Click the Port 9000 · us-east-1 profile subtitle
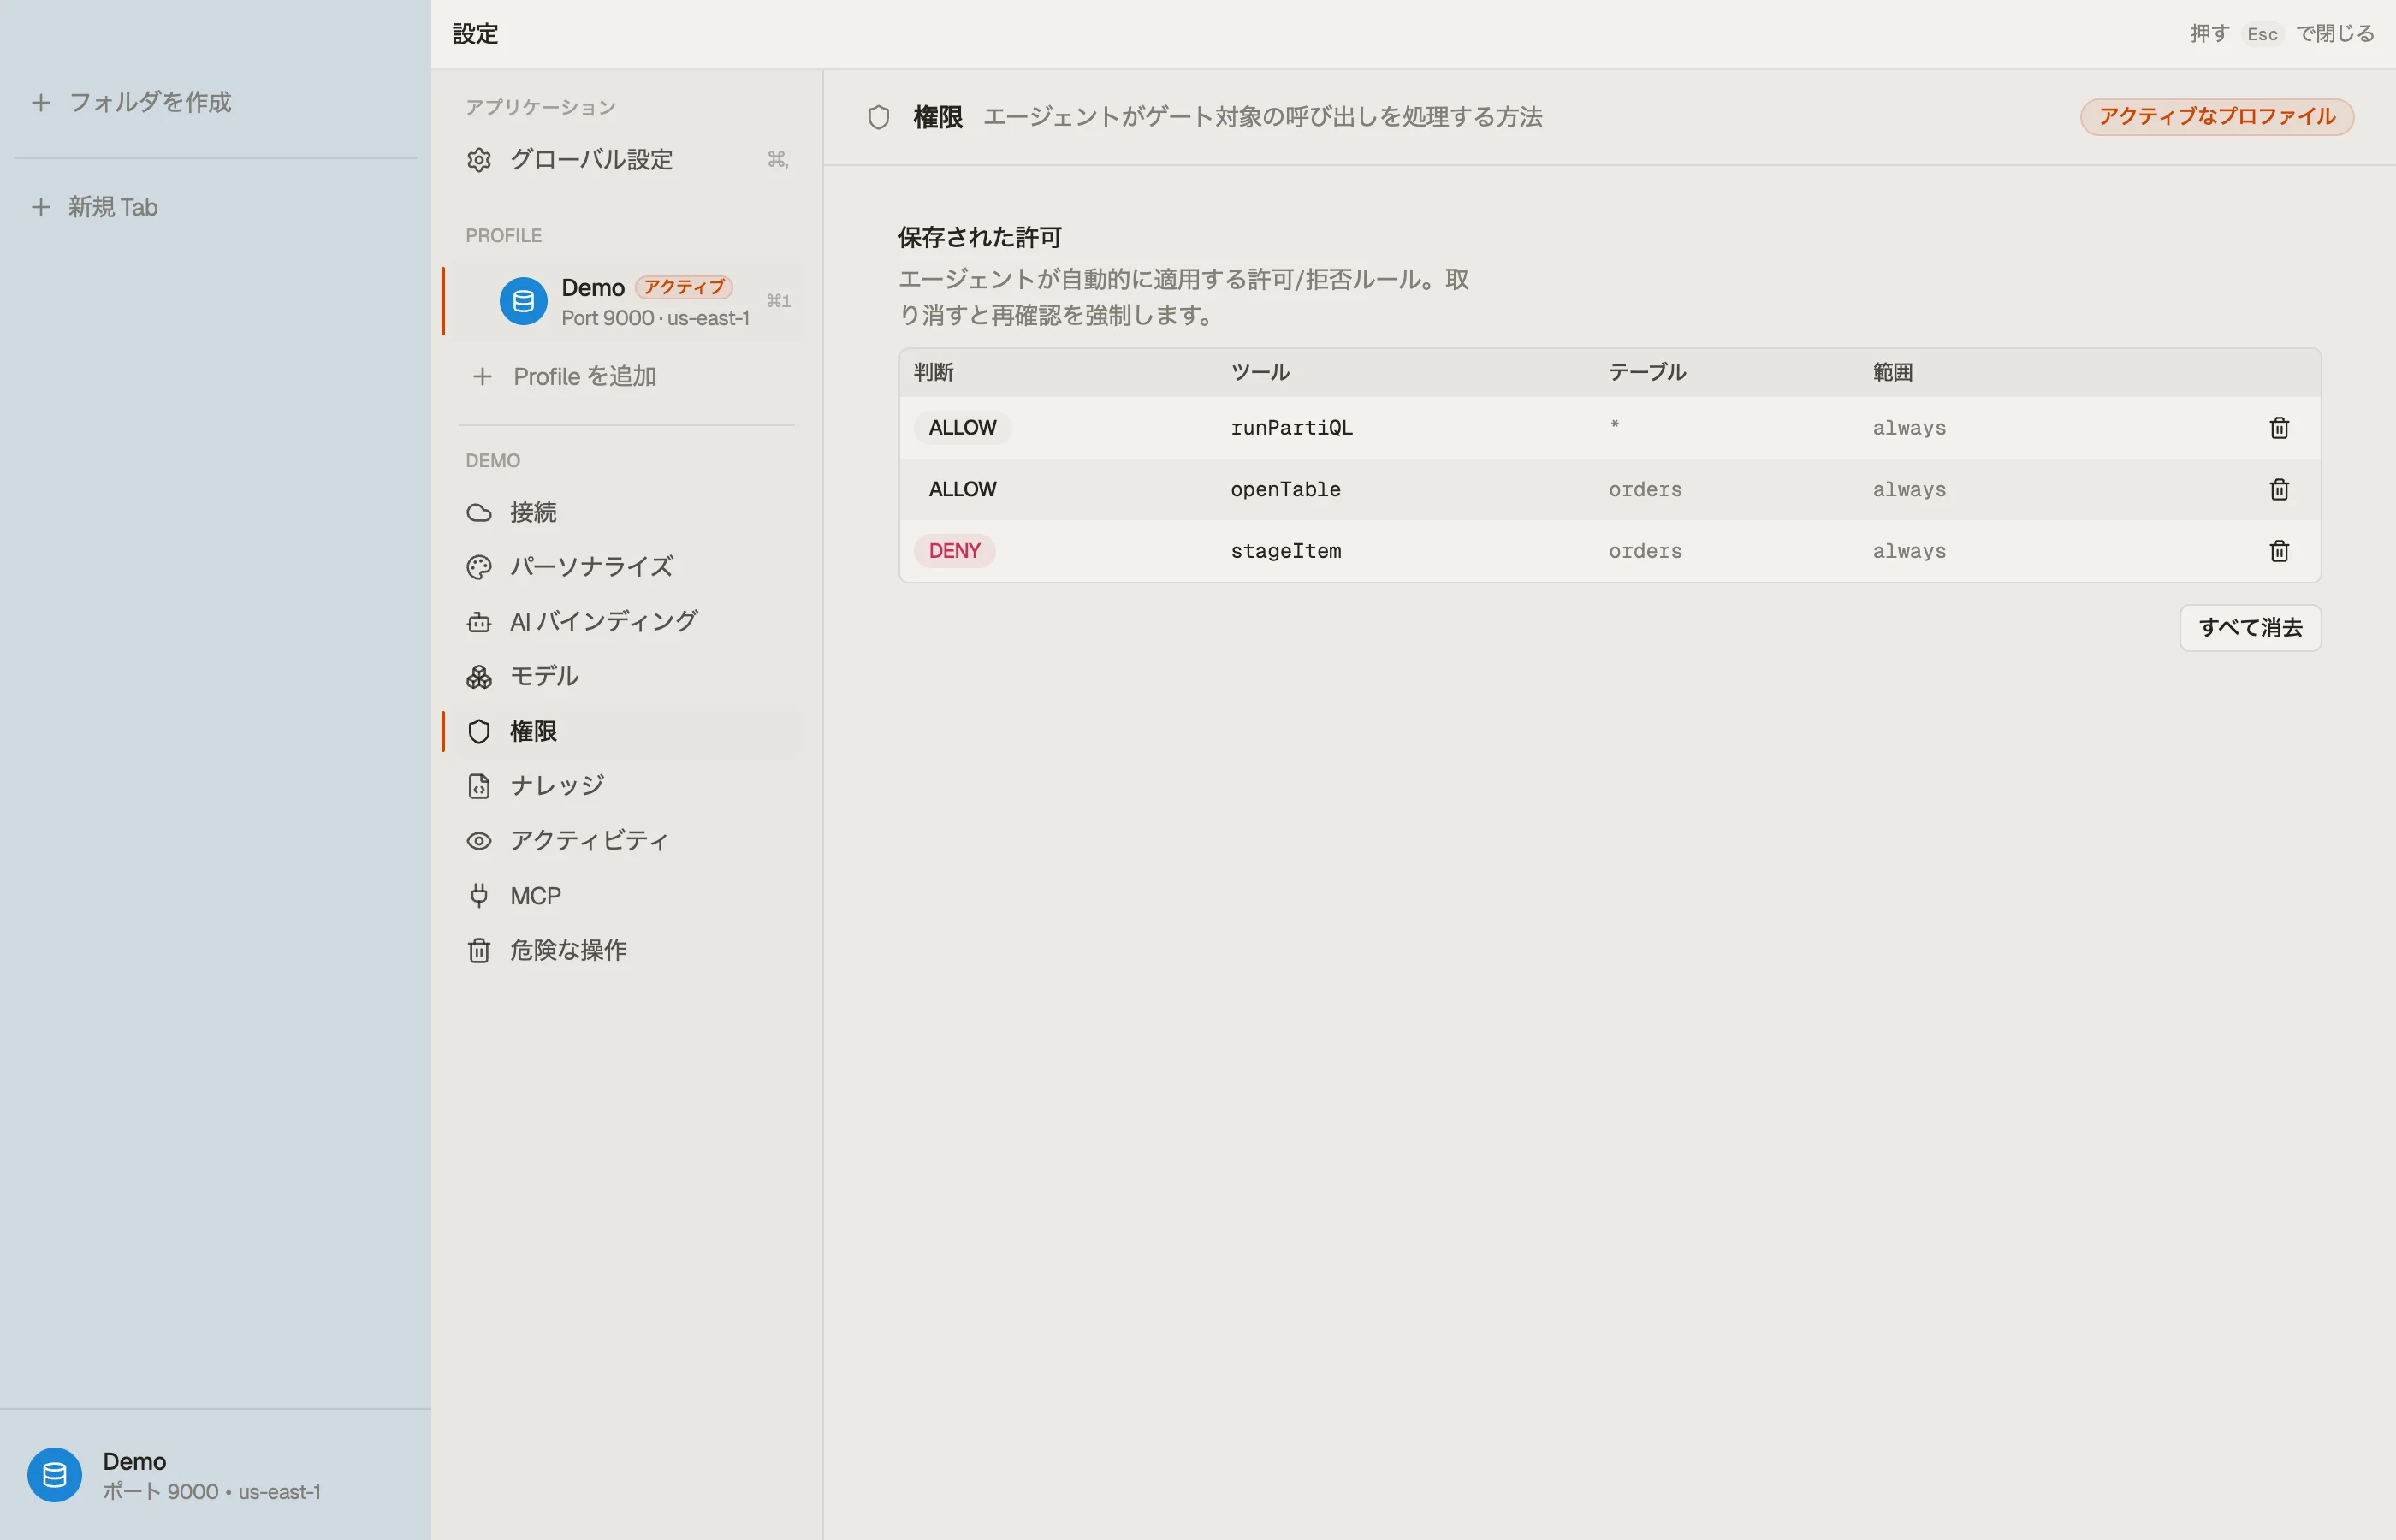 (655, 318)
